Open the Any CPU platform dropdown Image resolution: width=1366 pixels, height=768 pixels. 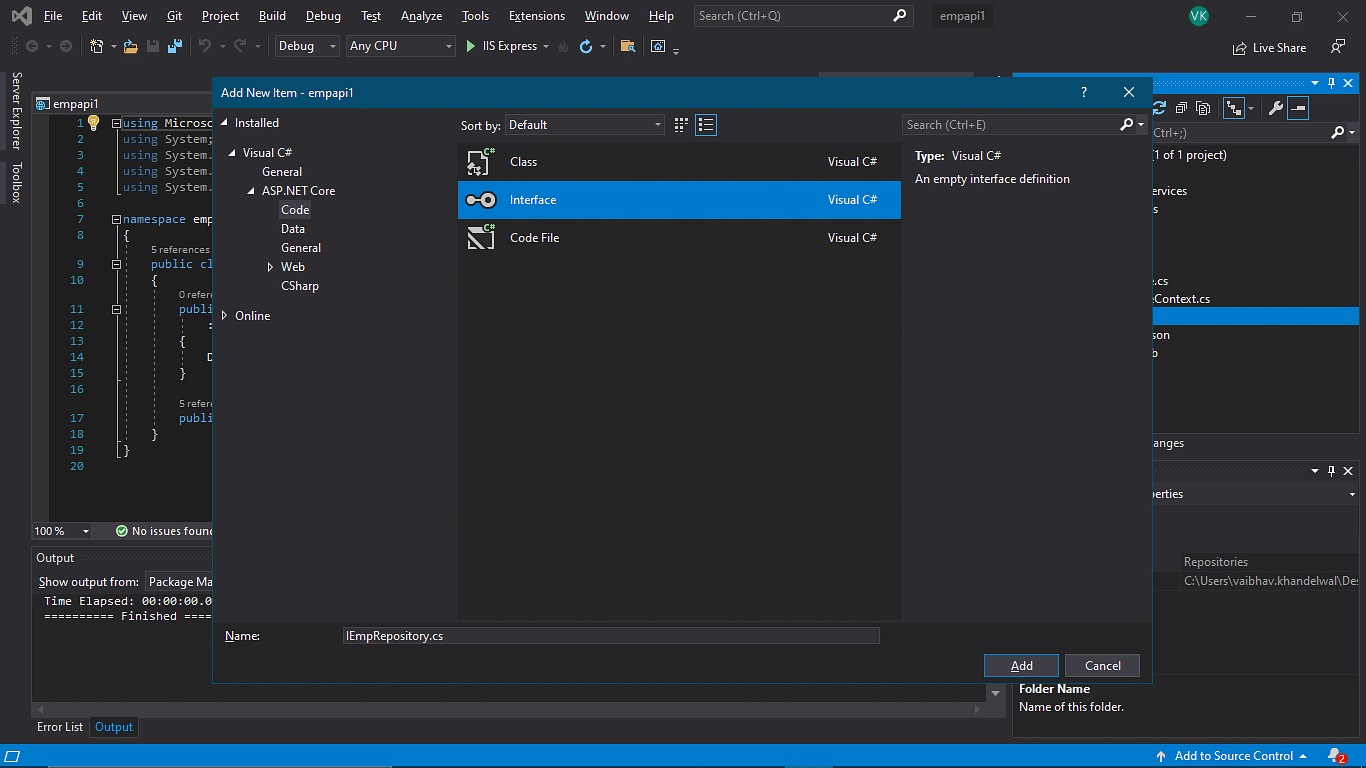tap(401, 46)
